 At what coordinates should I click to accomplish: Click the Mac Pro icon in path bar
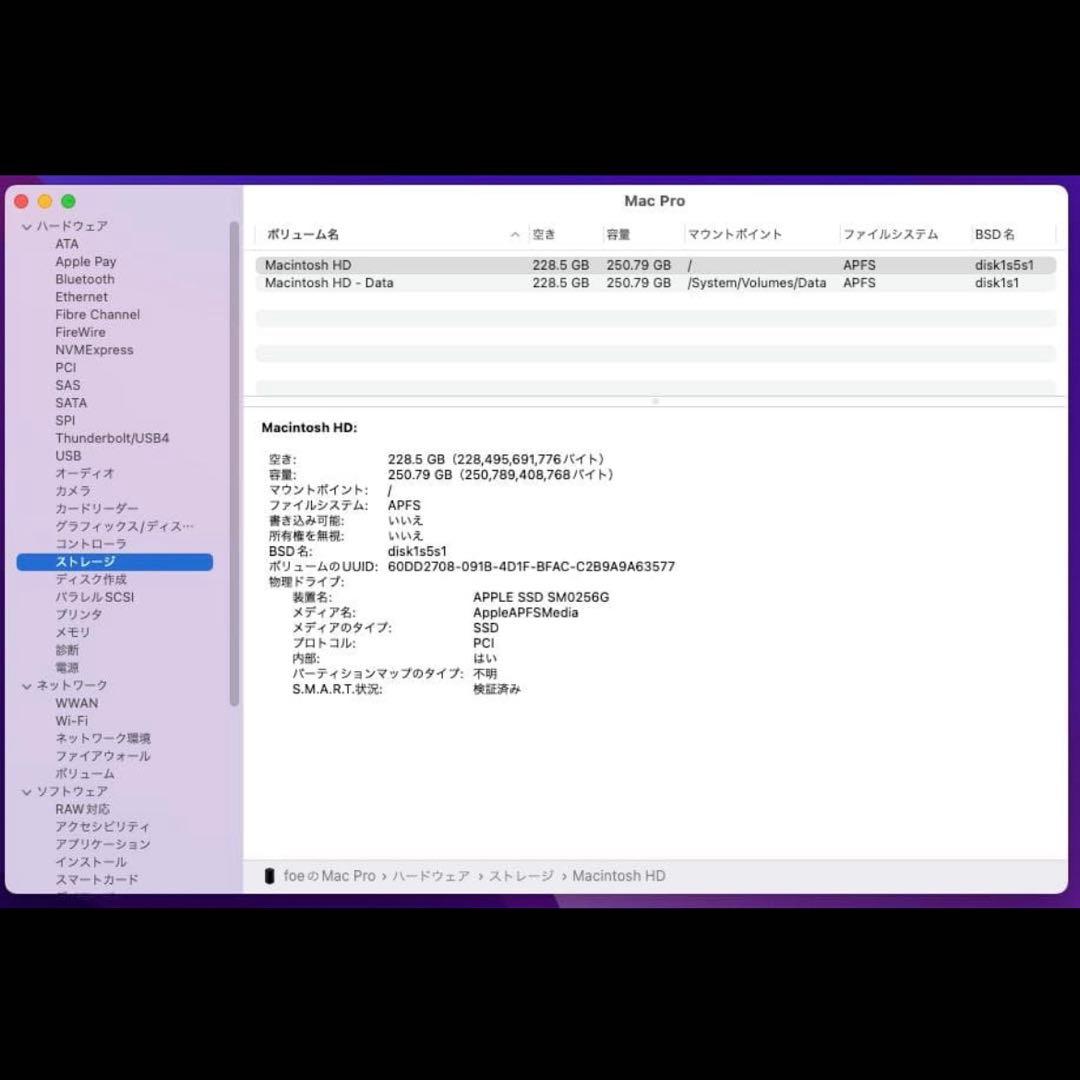(269, 876)
